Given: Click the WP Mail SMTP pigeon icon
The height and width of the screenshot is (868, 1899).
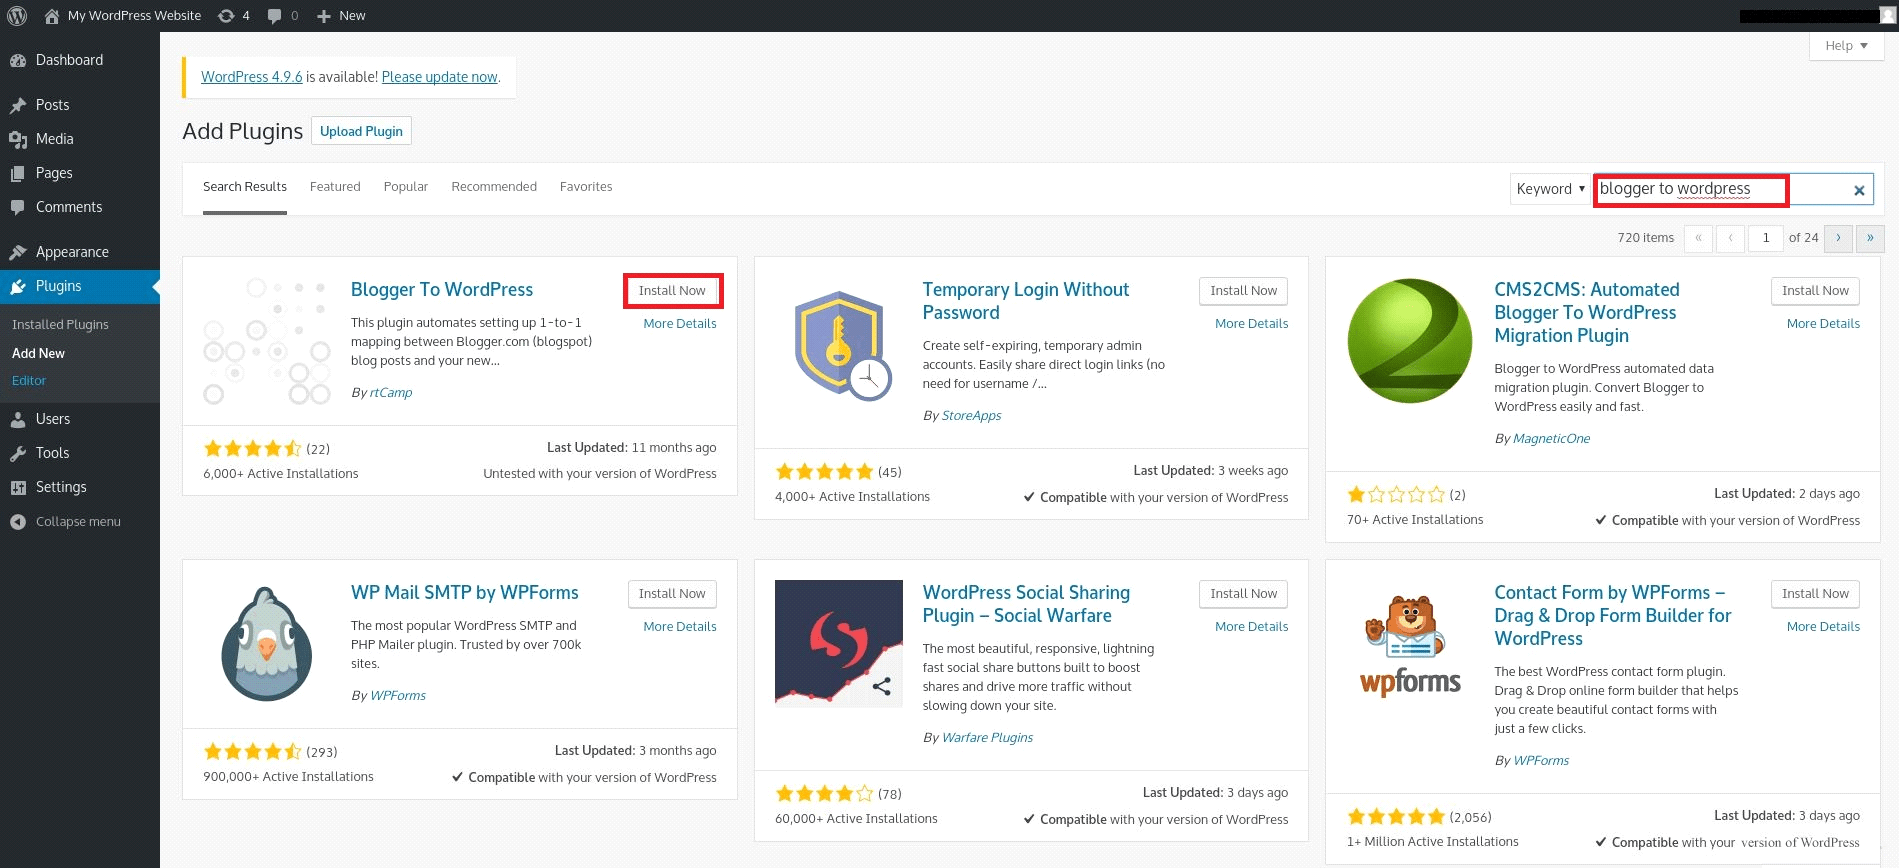Looking at the screenshot, I should point(266,644).
